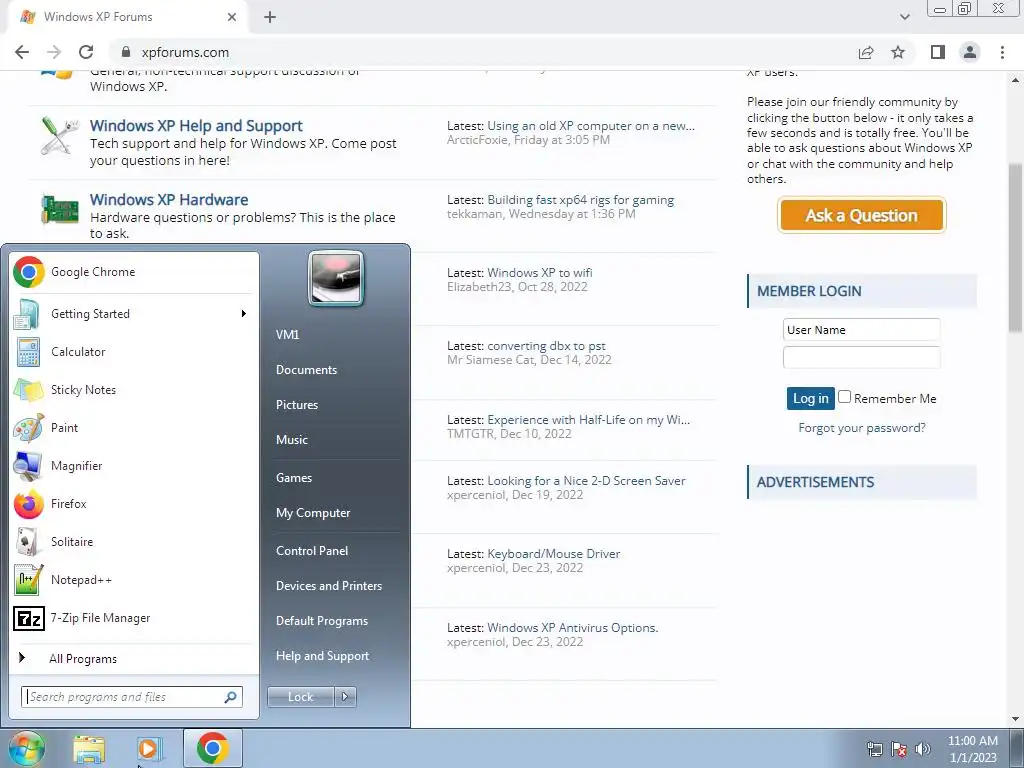The width and height of the screenshot is (1024, 768).
Task: Check the Remember Me checkbox
Action: (844, 397)
